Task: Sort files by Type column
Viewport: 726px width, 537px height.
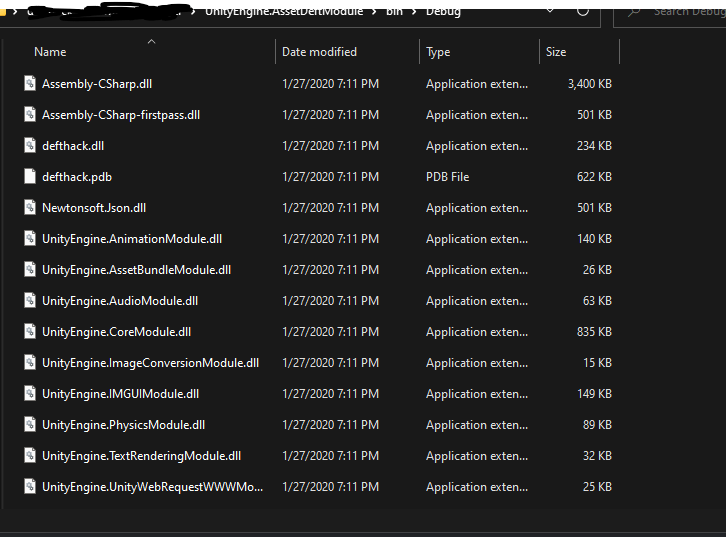Action: pyautogui.click(x=438, y=52)
